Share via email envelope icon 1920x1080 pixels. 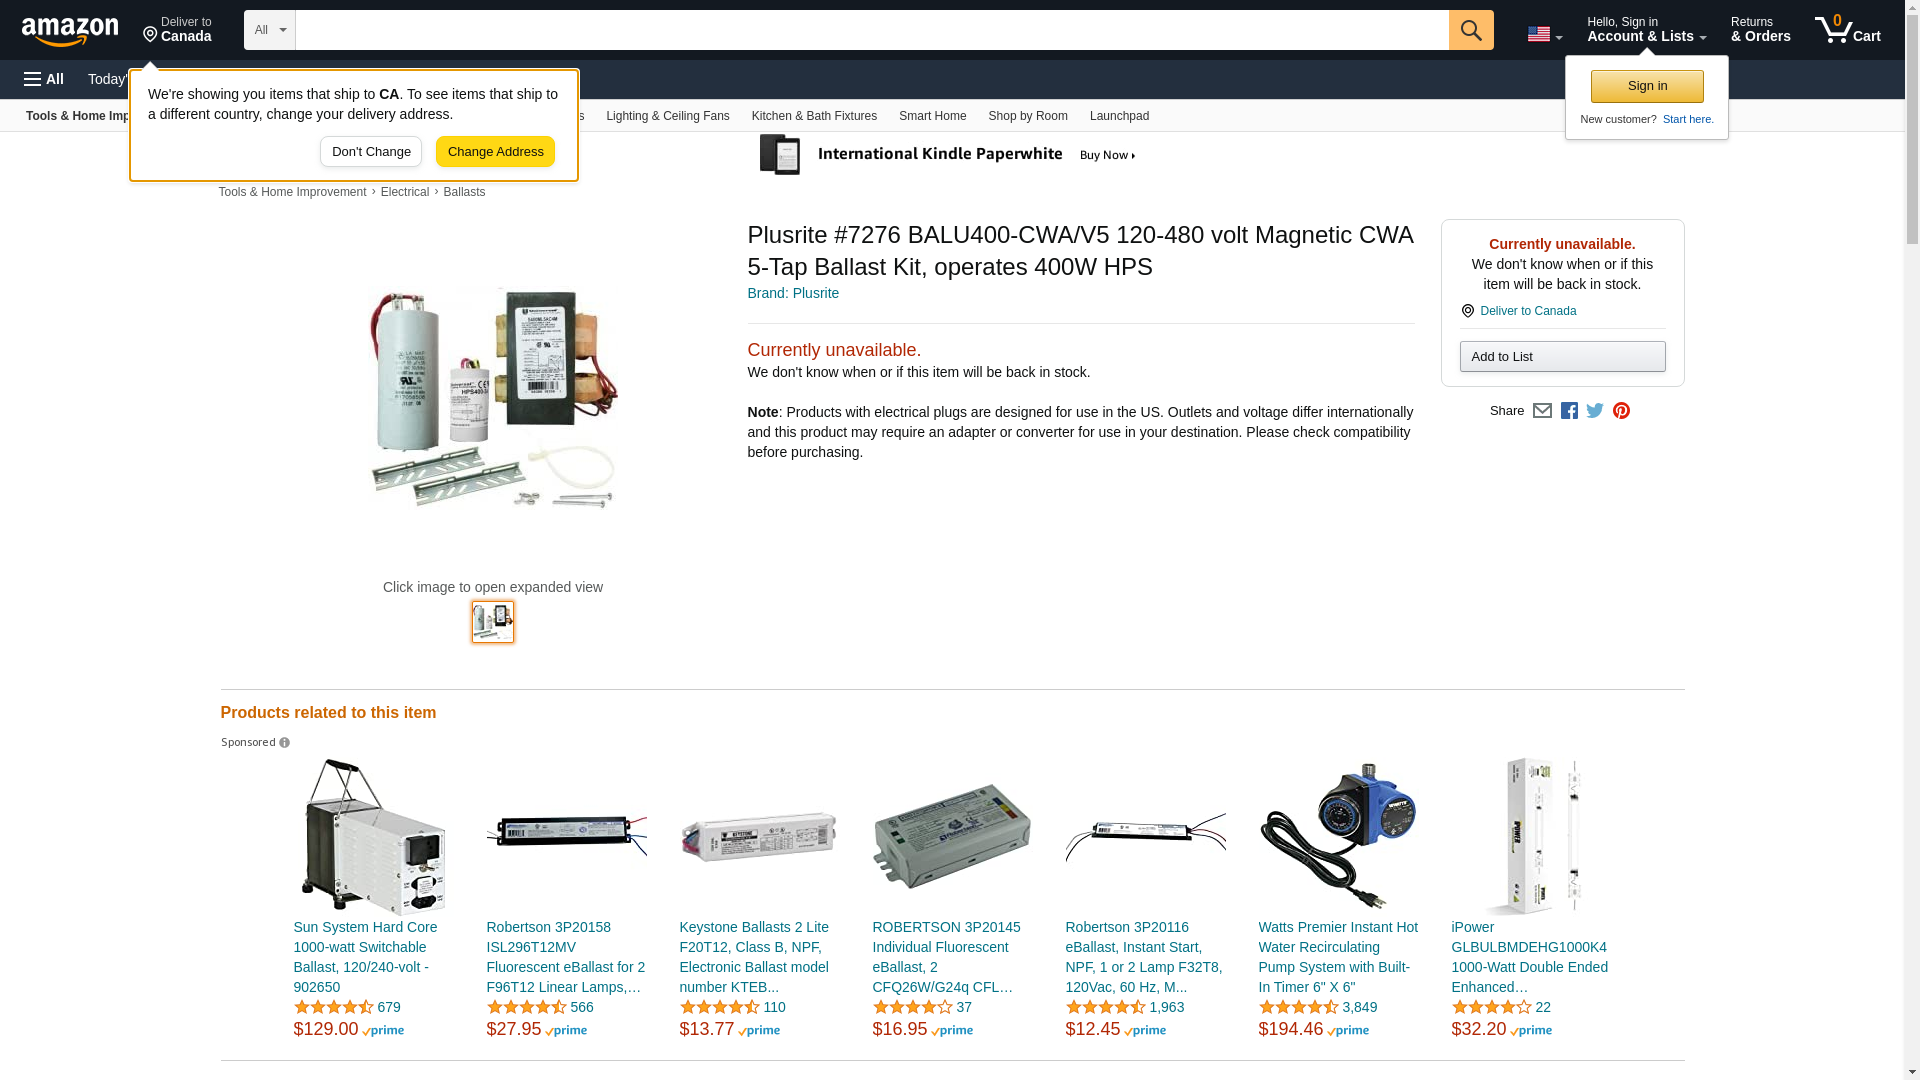(x=1542, y=411)
